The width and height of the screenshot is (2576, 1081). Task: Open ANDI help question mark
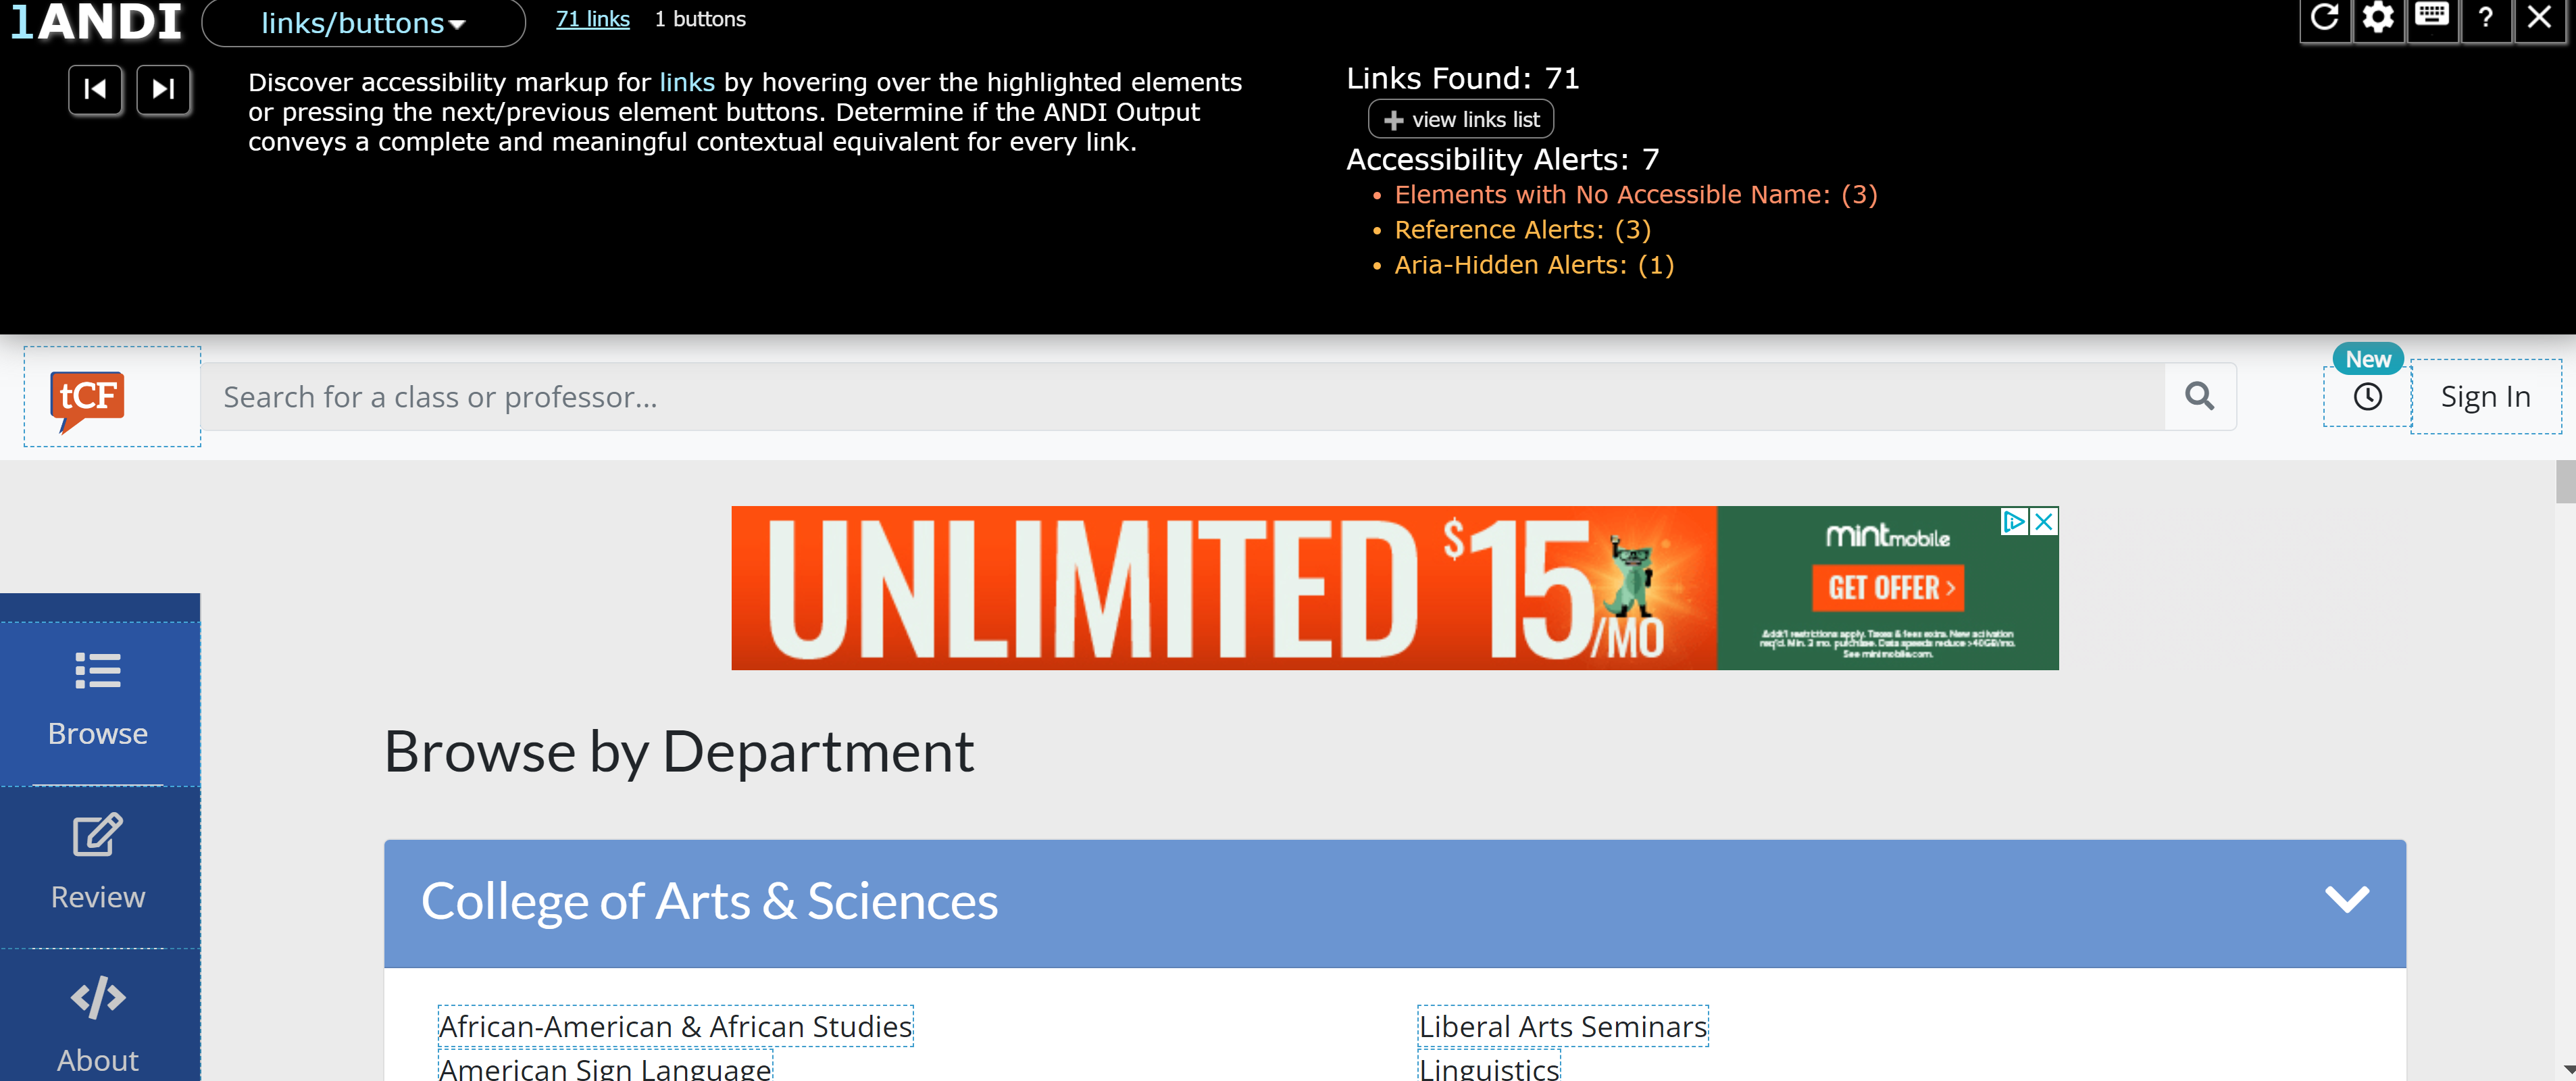coord(2485,17)
